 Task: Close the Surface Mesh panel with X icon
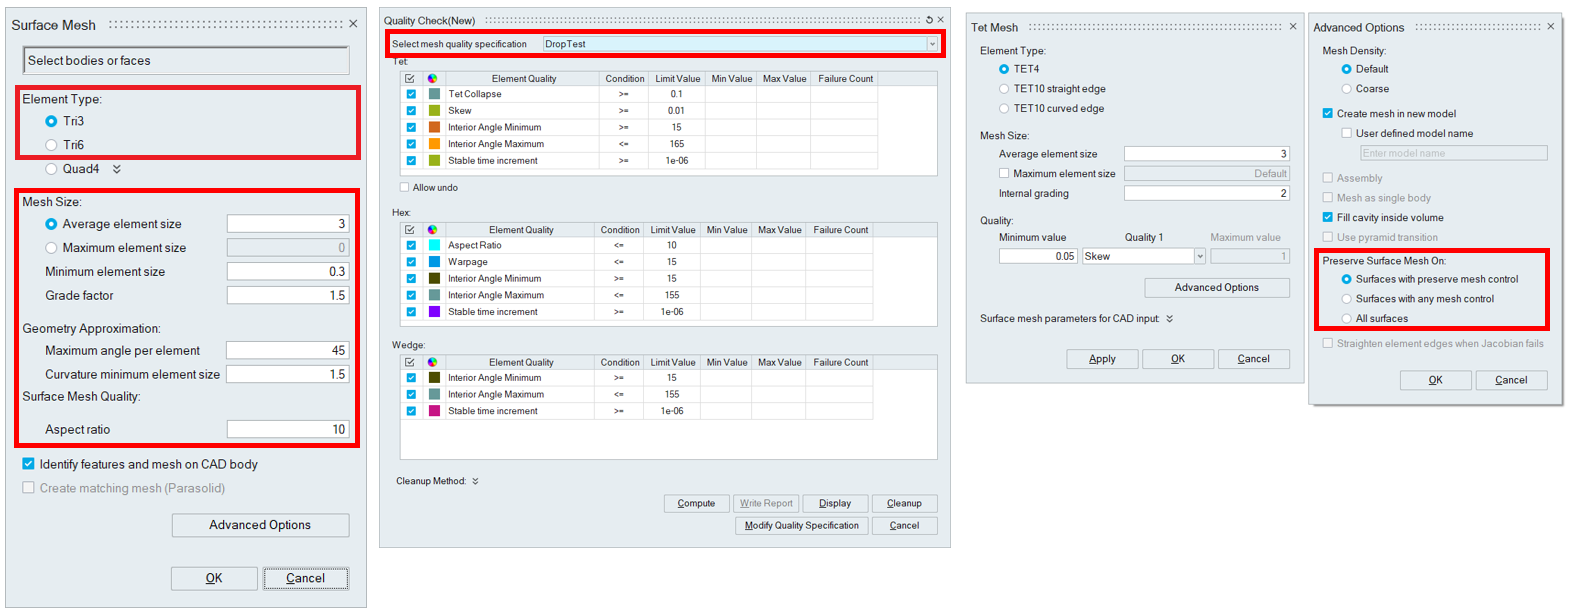353,24
